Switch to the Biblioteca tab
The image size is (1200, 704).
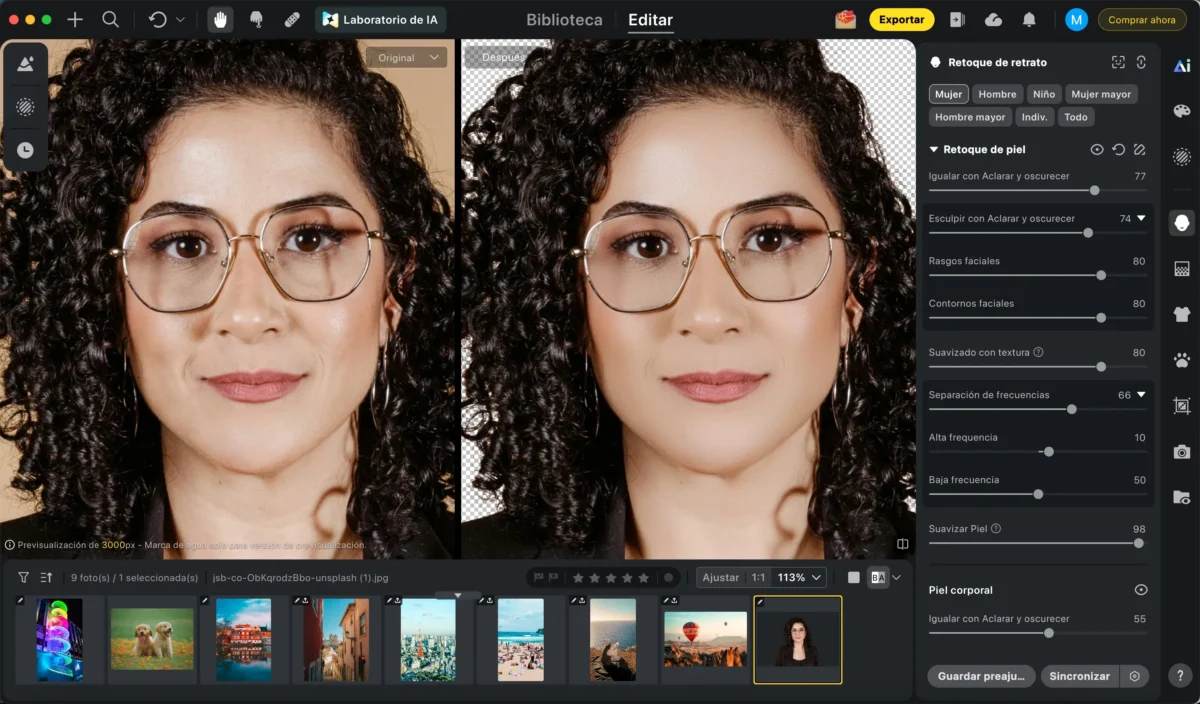coord(565,20)
